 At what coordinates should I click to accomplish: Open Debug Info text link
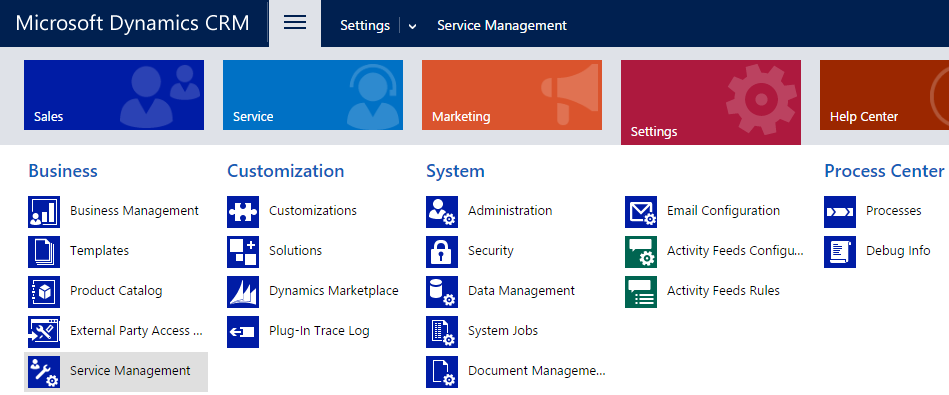tap(898, 250)
